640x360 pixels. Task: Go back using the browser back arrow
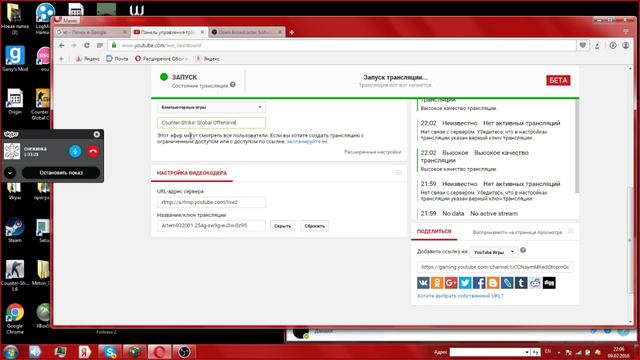pyautogui.click(x=62, y=45)
